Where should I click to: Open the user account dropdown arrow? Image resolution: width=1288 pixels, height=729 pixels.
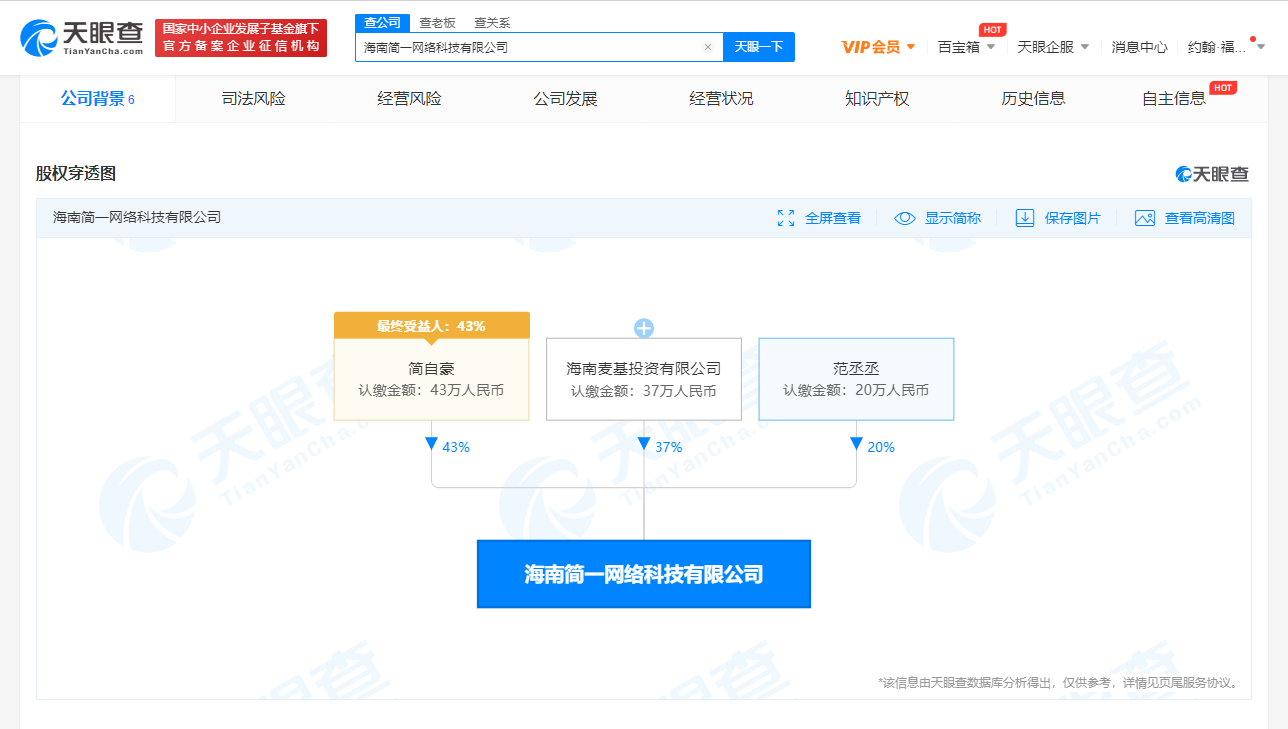(1260, 47)
